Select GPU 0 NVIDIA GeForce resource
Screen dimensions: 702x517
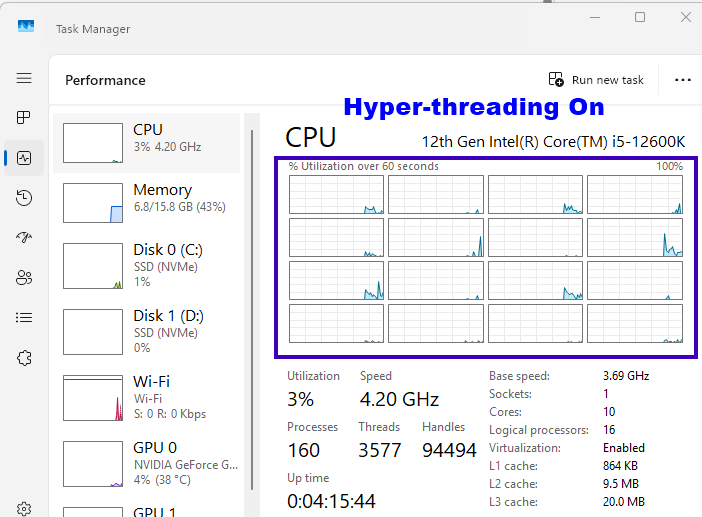coord(146,463)
